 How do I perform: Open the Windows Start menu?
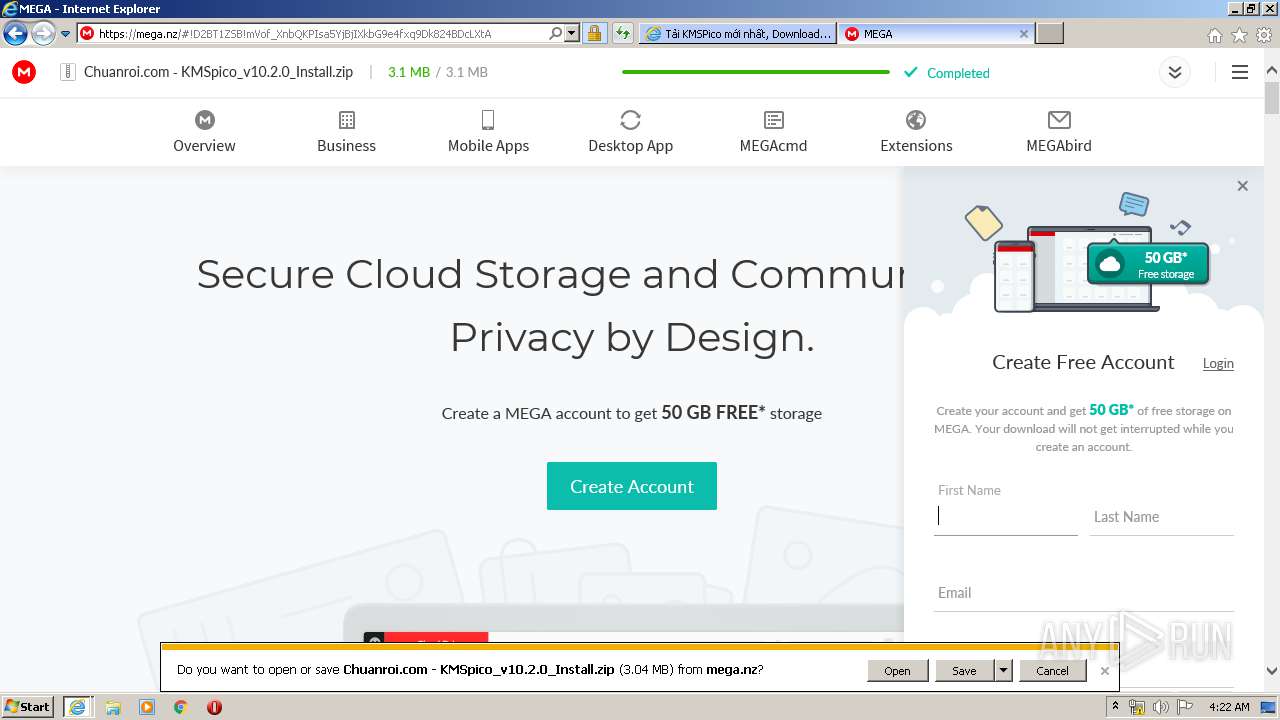(x=28, y=707)
